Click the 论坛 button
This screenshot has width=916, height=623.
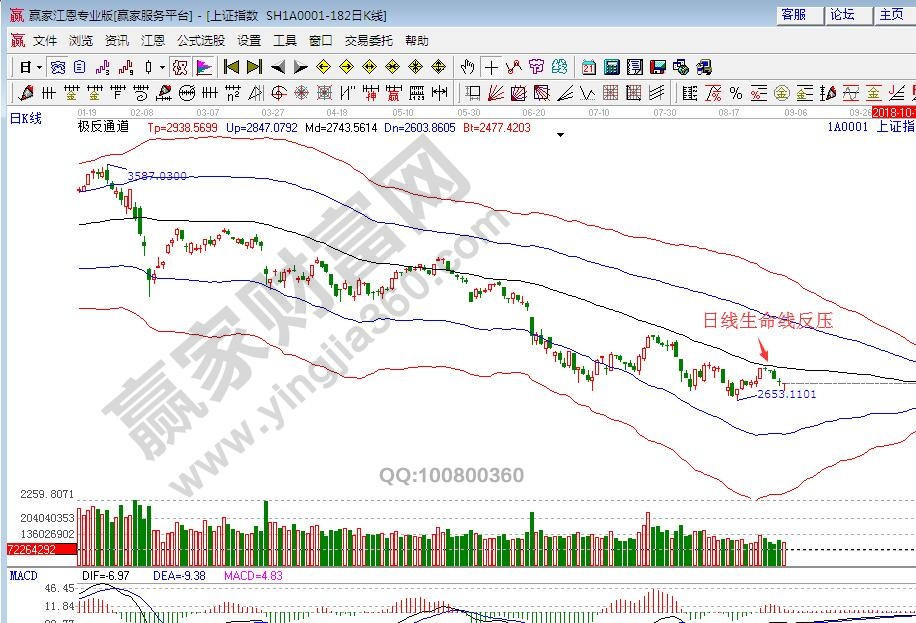[x=842, y=15]
